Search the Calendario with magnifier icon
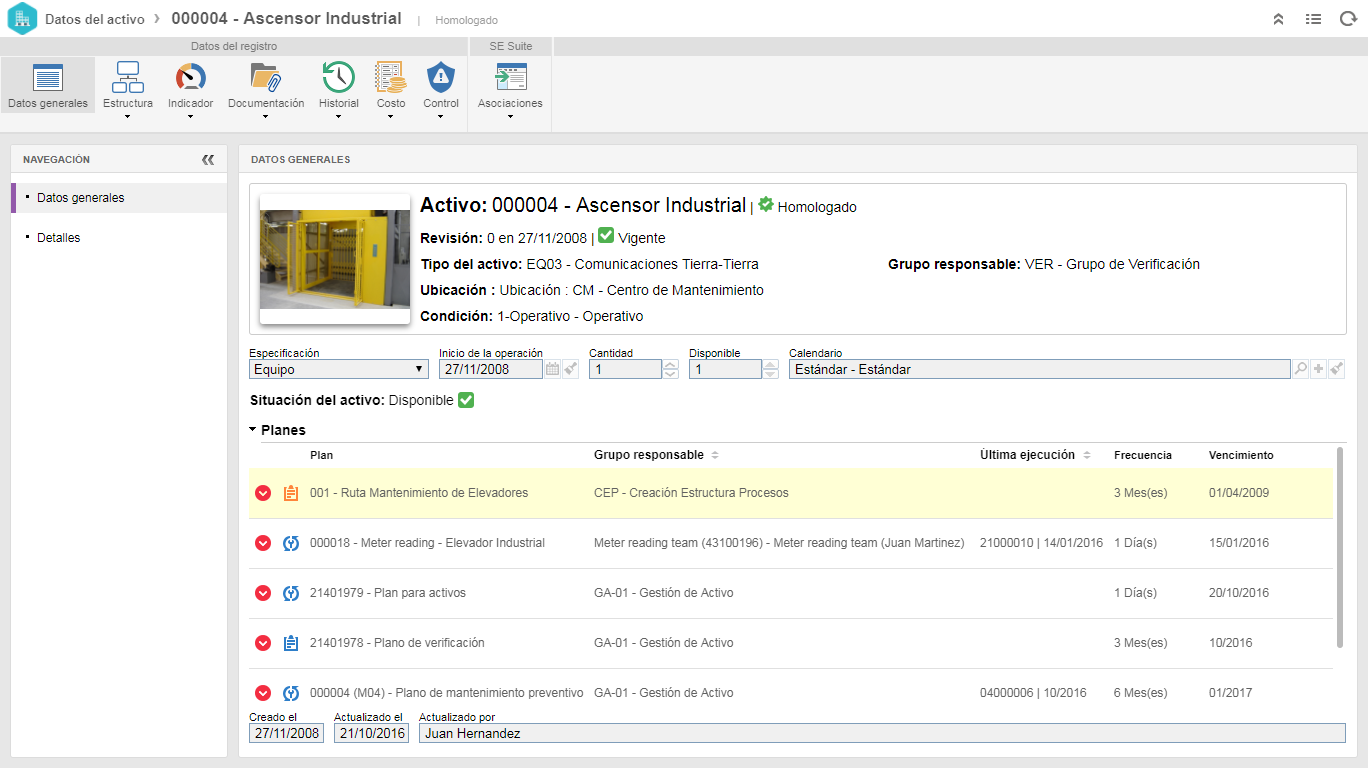Image resolution: width=1368 pixels, height=768 pixels. pos(1300,369)
